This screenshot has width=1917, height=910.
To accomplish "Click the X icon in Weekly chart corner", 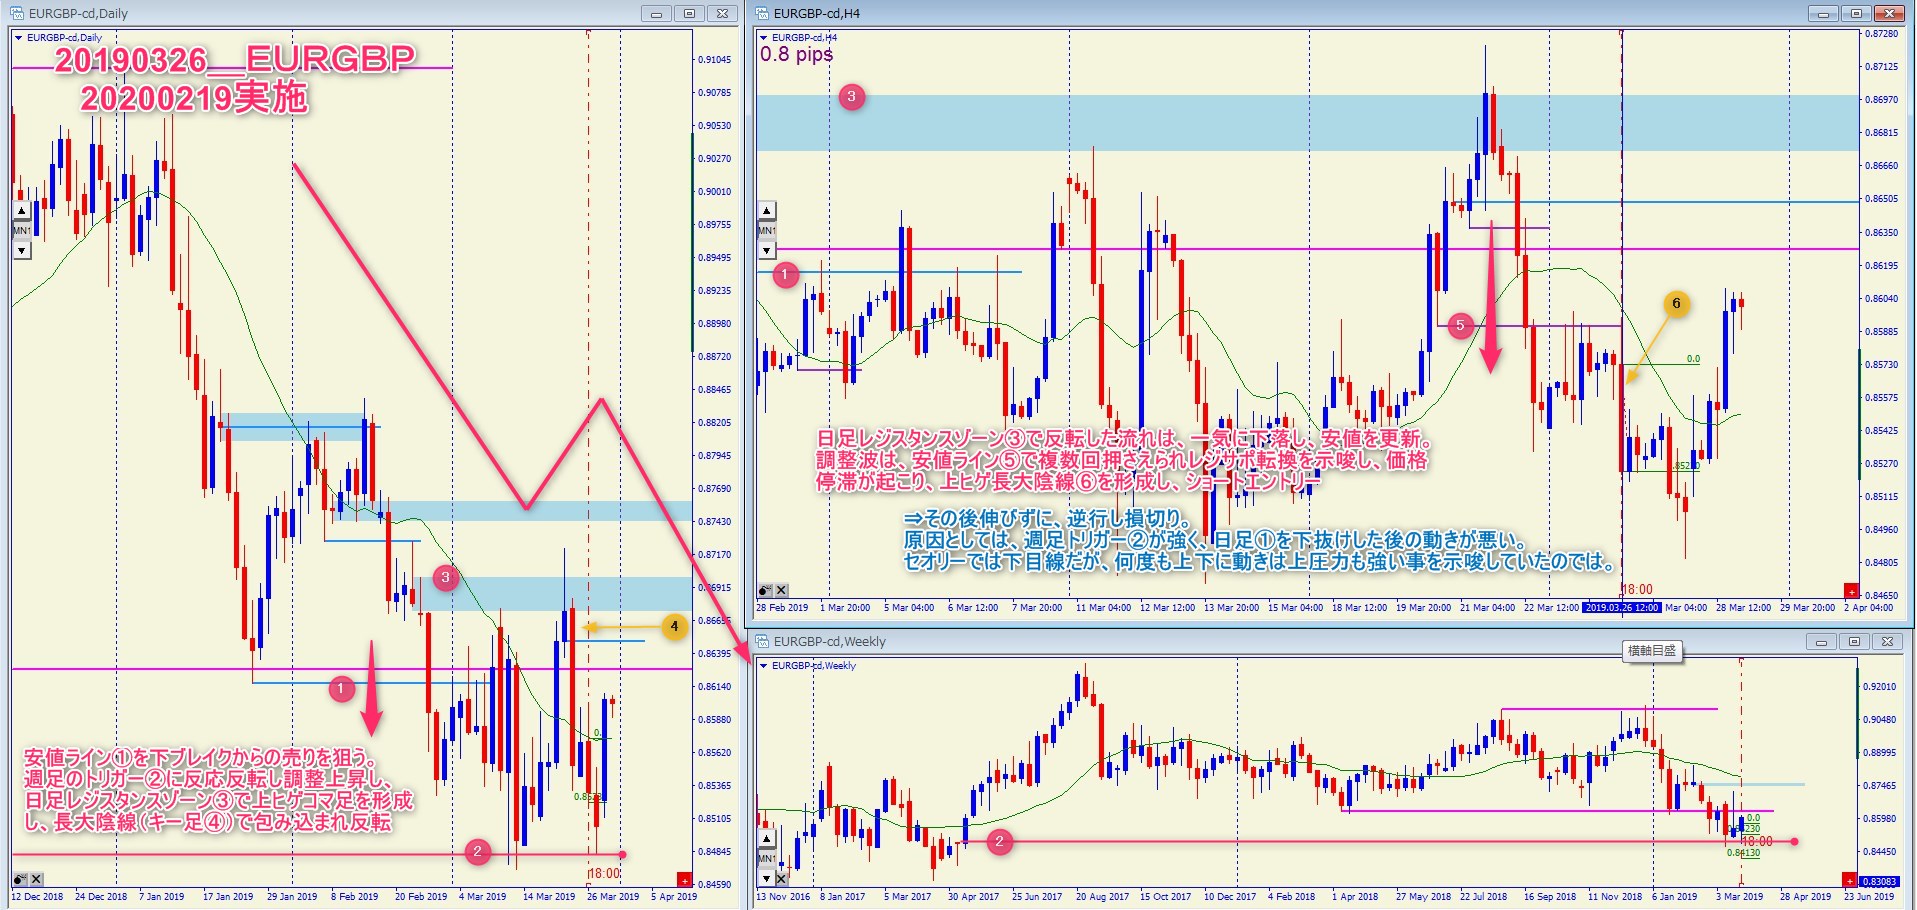I will (781, 879).
